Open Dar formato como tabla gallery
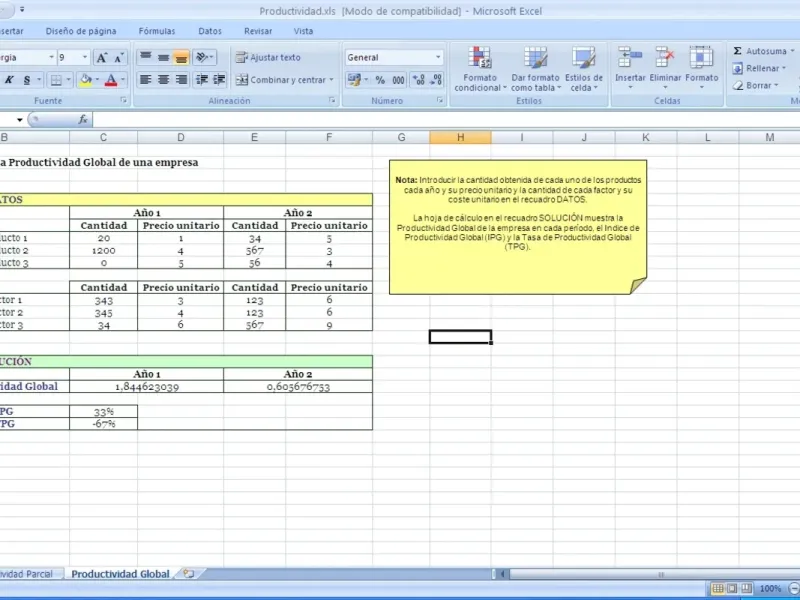The width and height of the screenshot is (800, 600). 535,69
